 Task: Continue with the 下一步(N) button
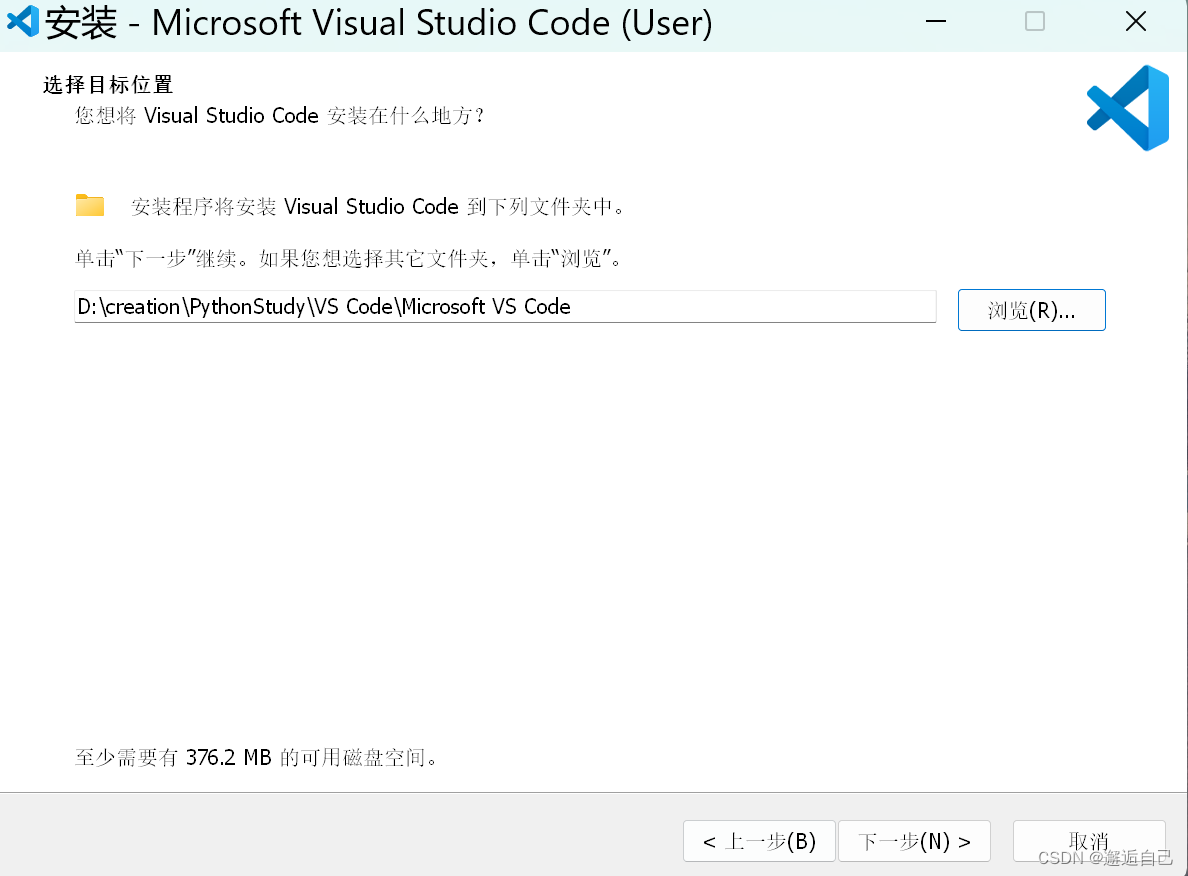(x=914, y=841)
